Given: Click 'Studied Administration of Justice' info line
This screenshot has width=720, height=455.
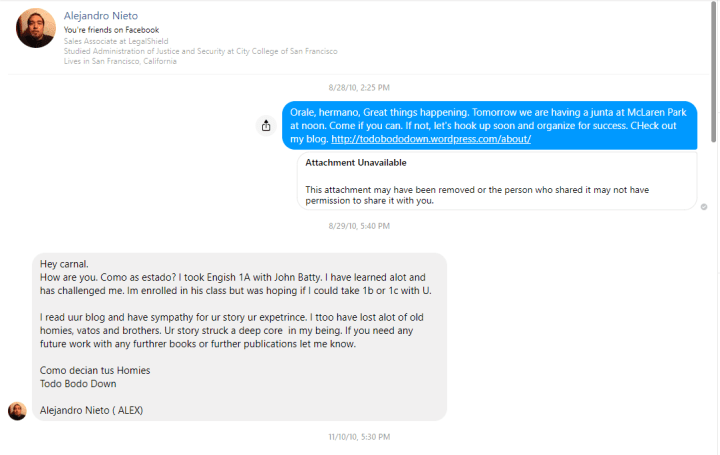Looking at the screenshot, I should pos(200,51).
